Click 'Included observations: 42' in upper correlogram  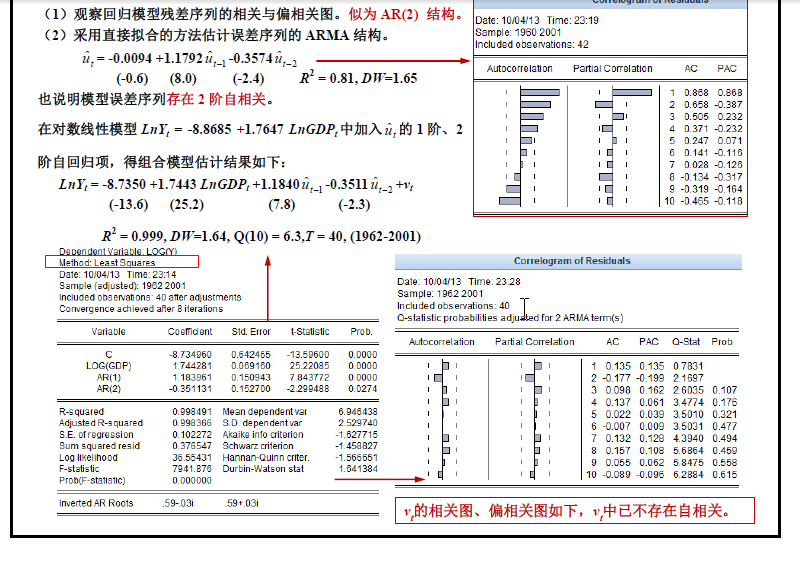(532, 45)
